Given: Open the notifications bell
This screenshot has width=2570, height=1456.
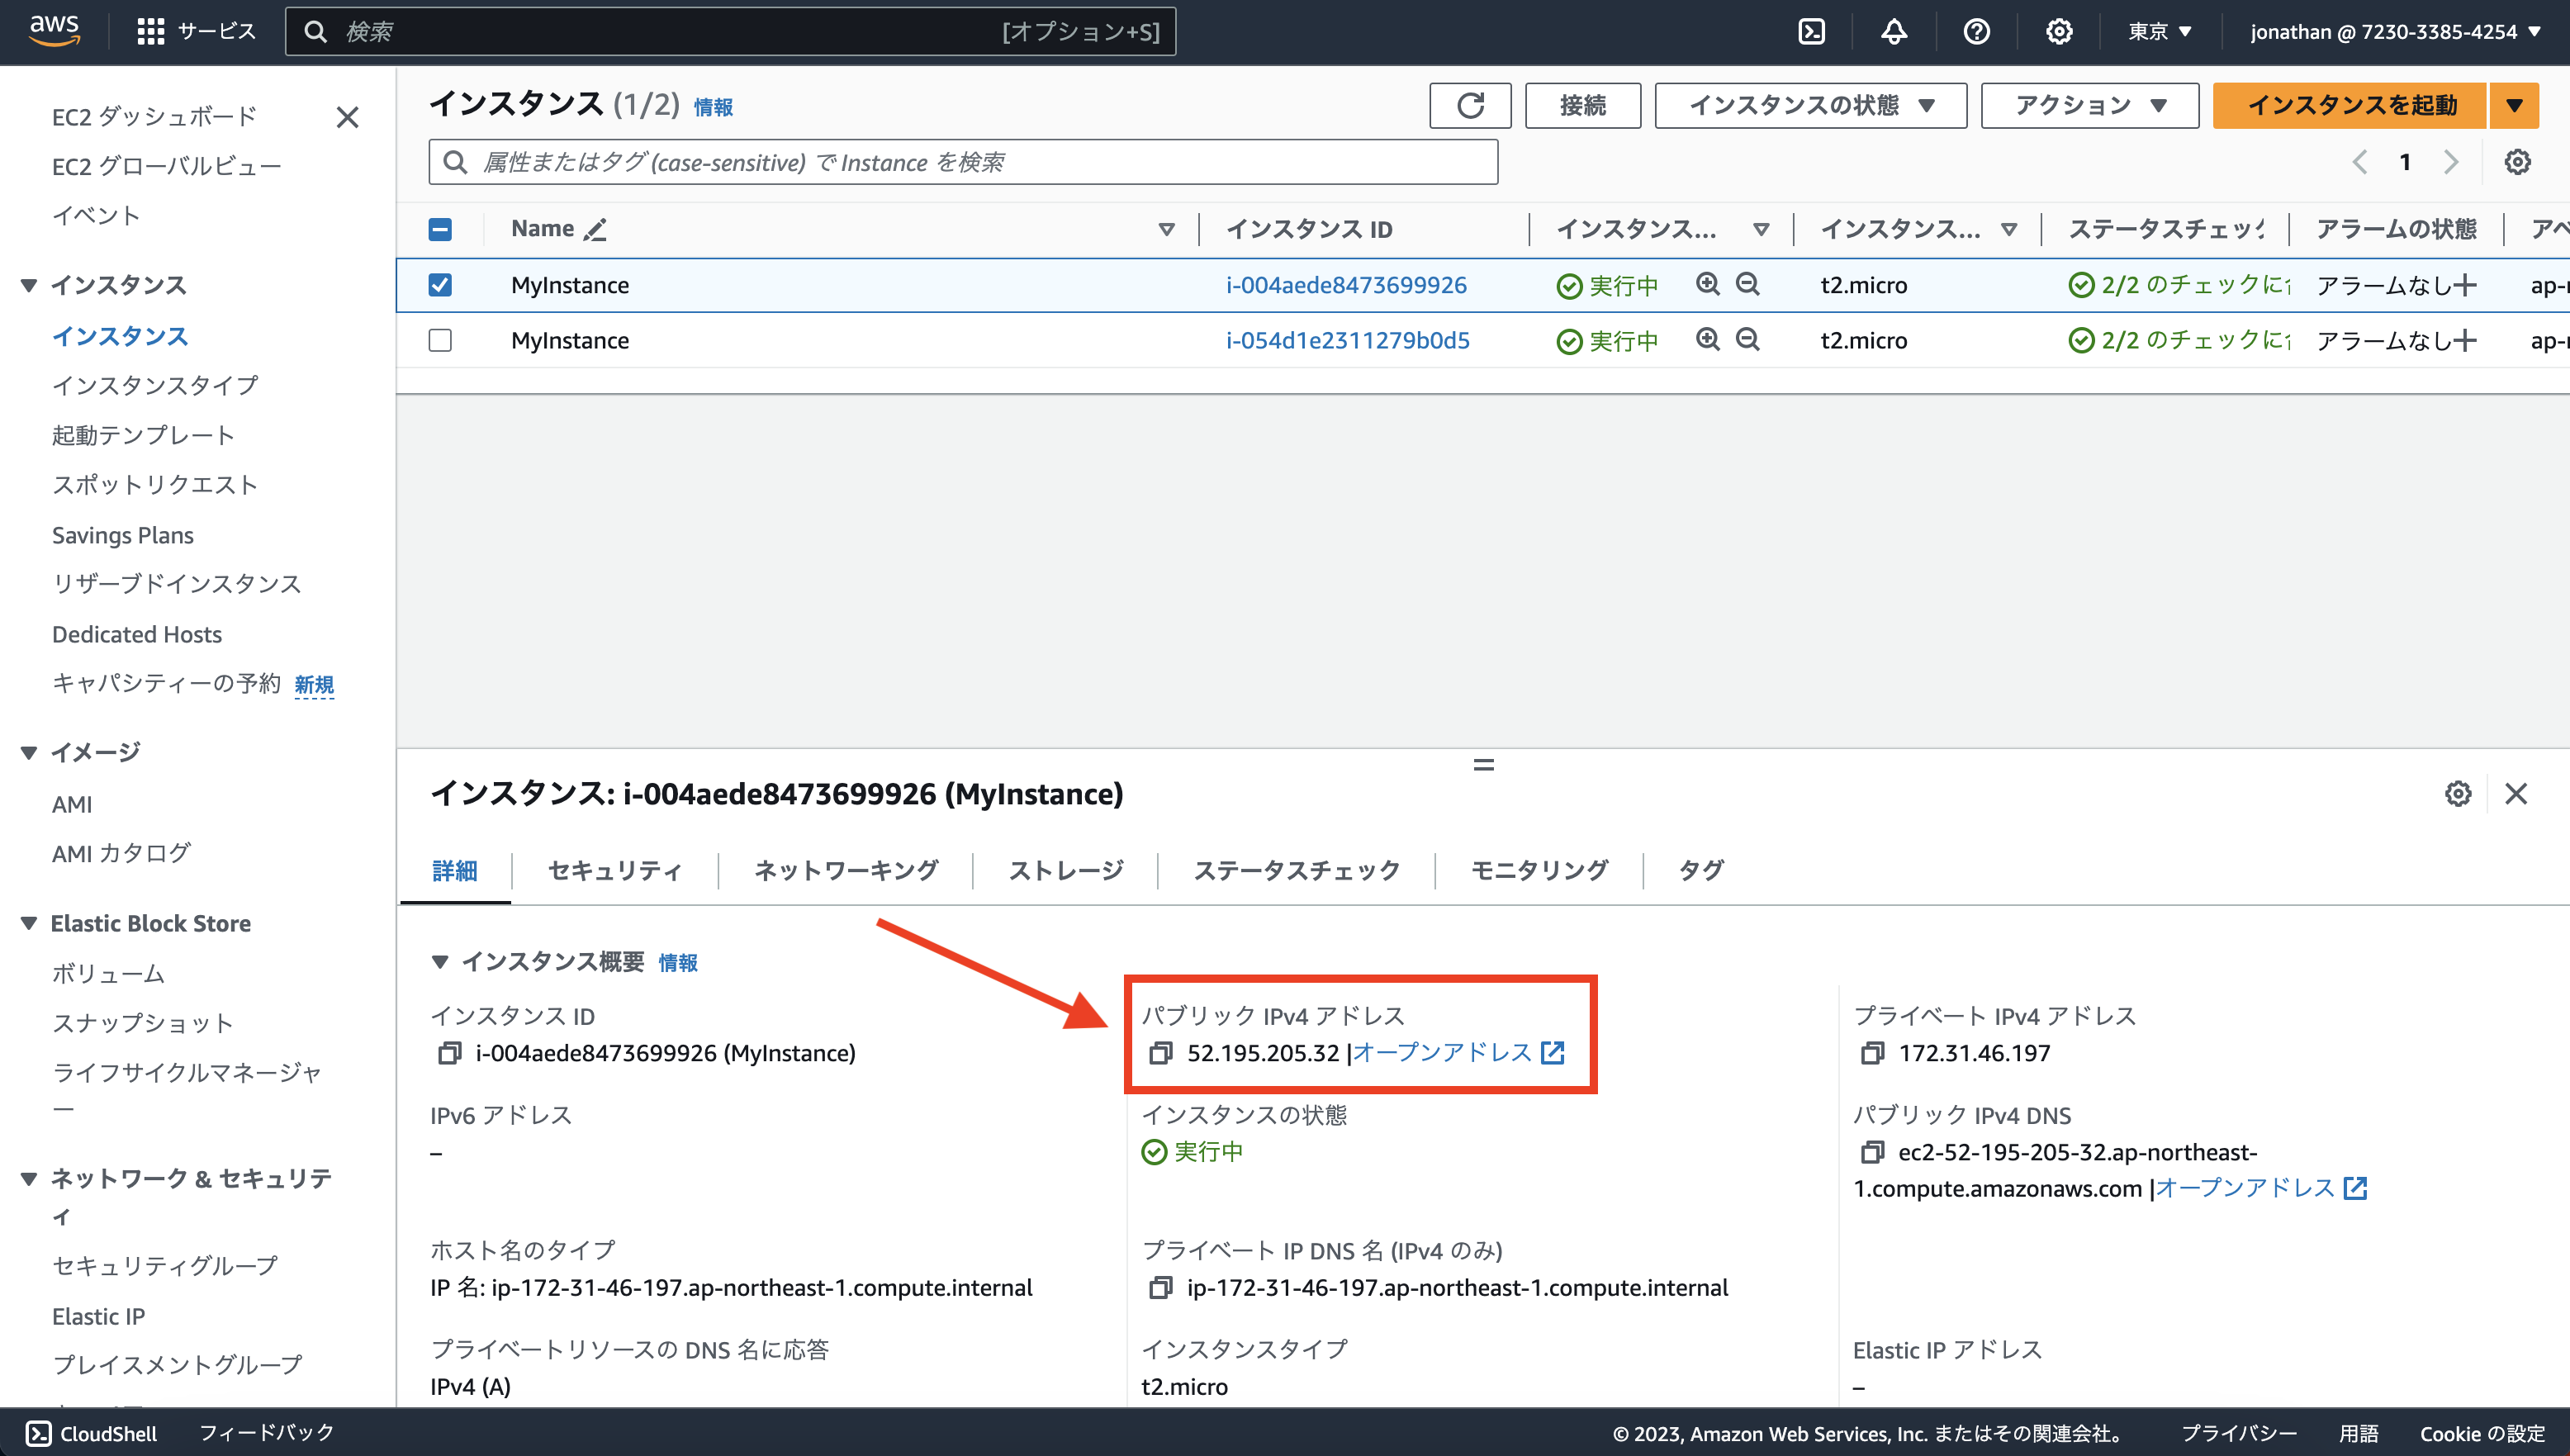Looking at the screenshot, I should coord(1894,31).
